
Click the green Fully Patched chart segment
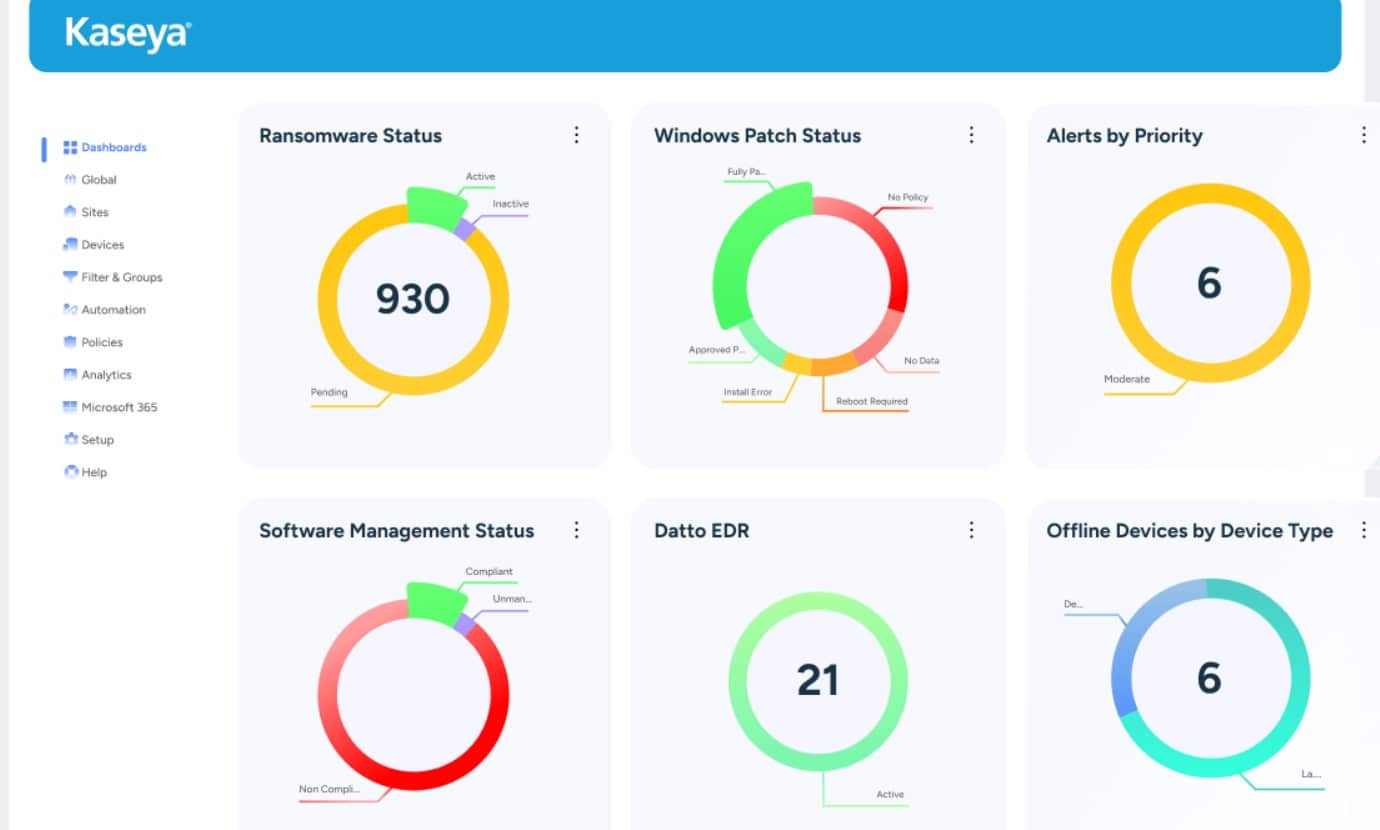click(x=738, y=250)
